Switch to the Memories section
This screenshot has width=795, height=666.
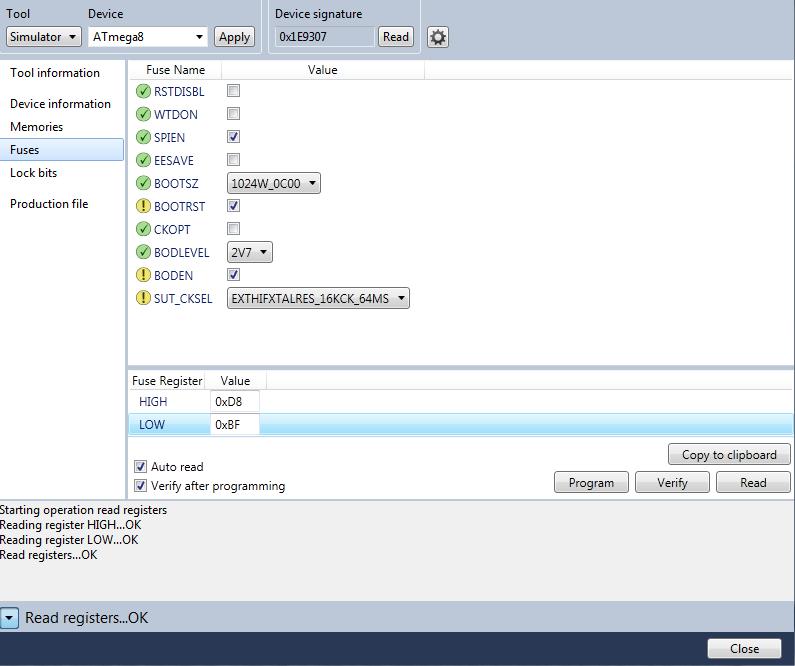tap(37, 127)
